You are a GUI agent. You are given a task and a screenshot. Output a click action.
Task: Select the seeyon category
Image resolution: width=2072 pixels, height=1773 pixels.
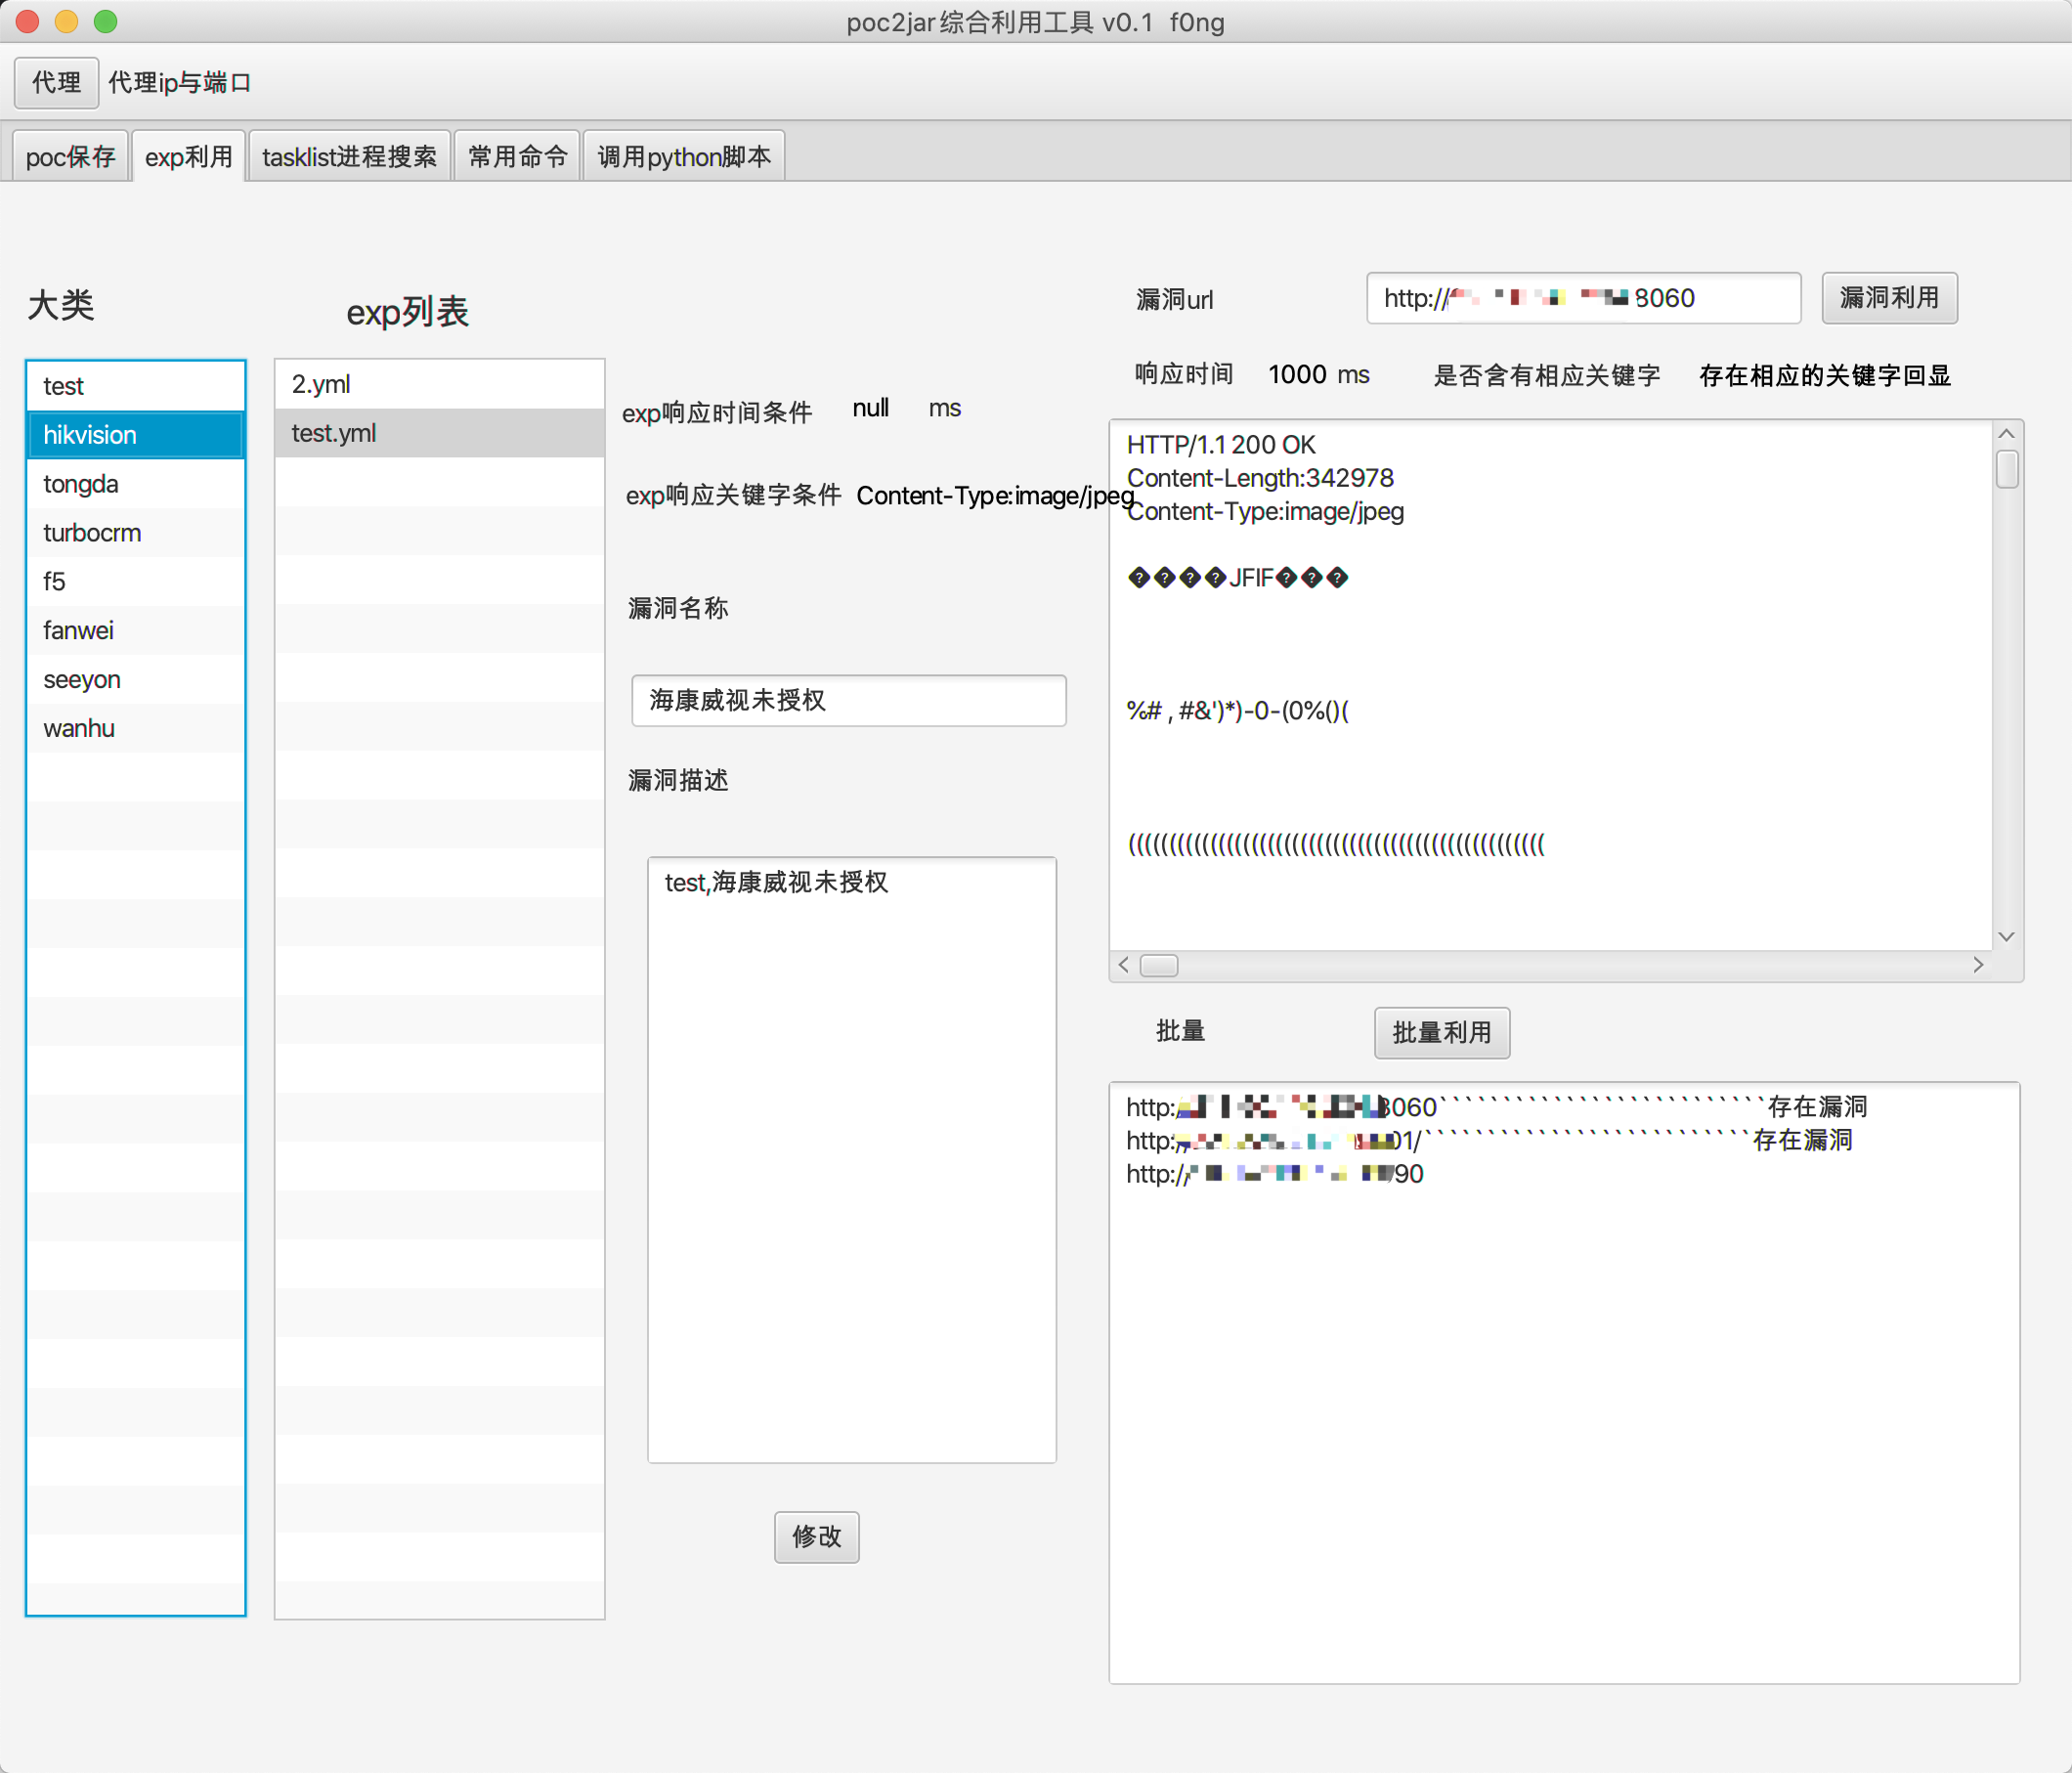(82, 680)
